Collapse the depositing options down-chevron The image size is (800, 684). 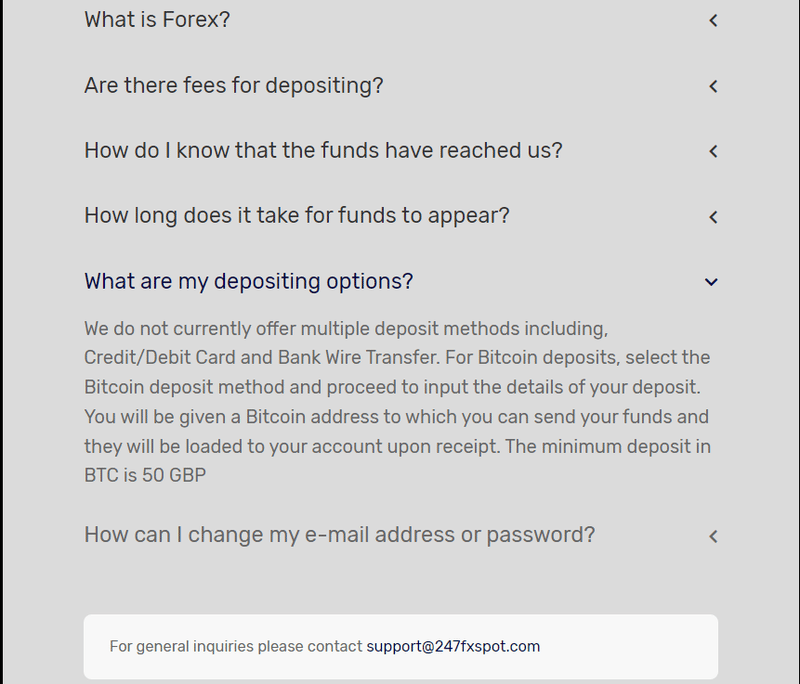pos(711,282)
